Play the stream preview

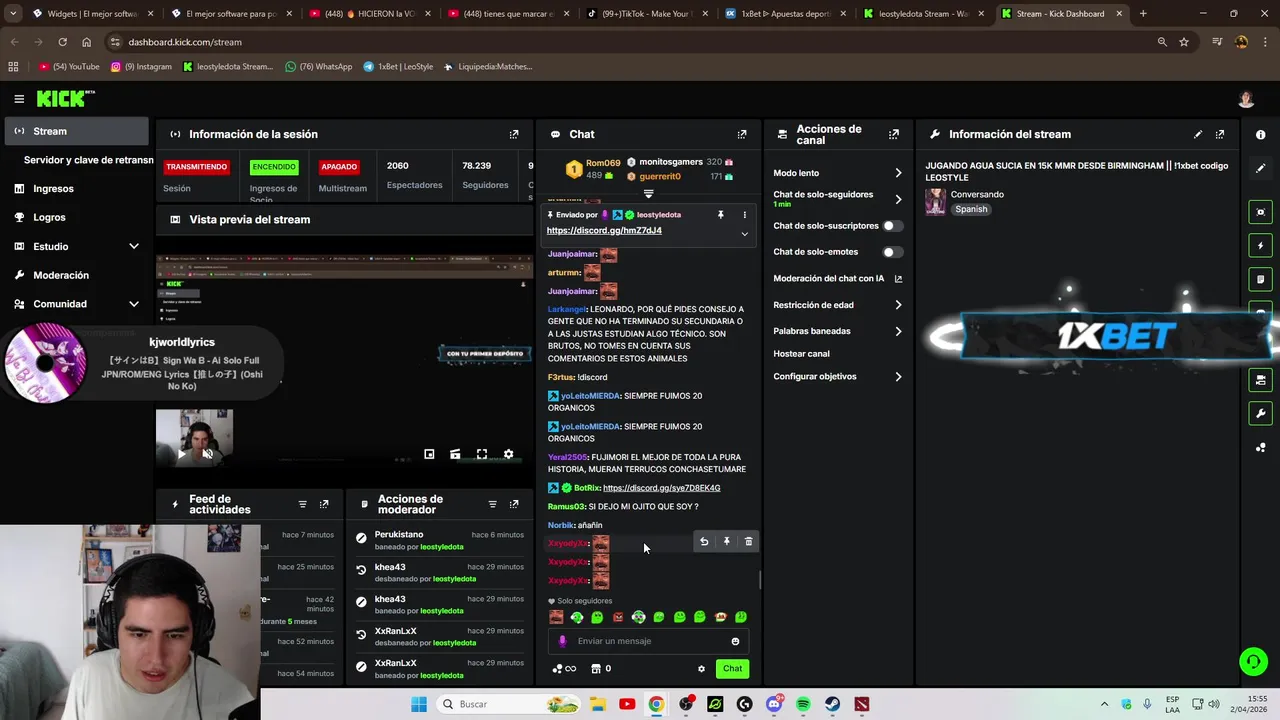click(181, 454)
